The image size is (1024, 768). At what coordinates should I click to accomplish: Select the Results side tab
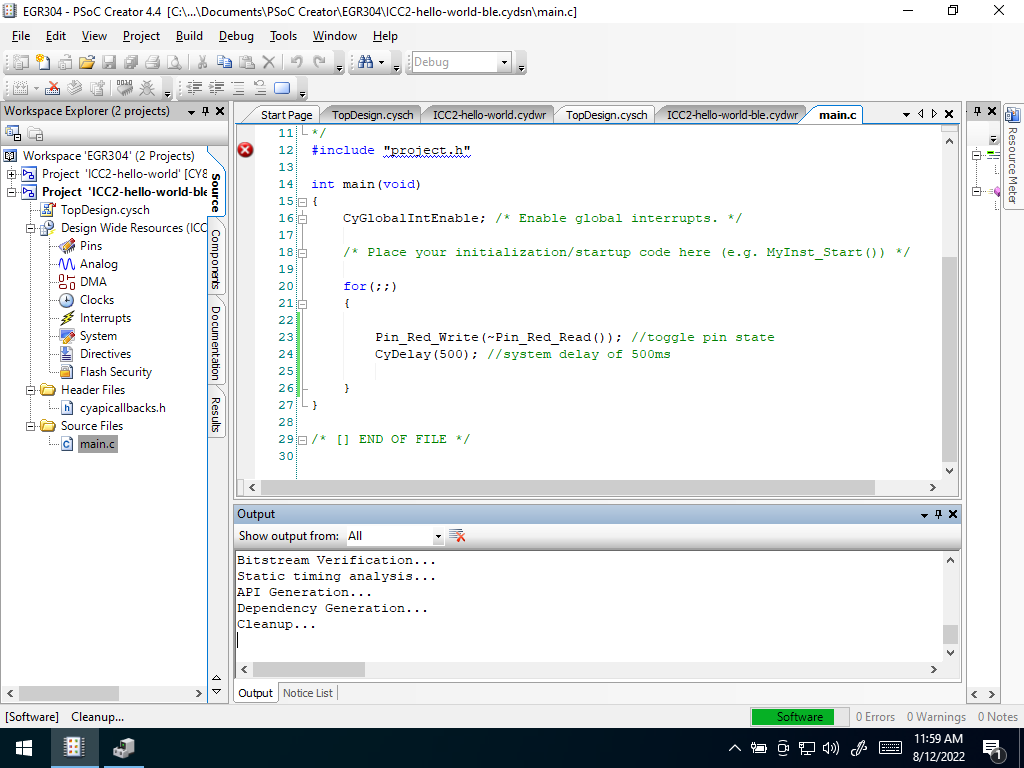(x=216, y=415)
